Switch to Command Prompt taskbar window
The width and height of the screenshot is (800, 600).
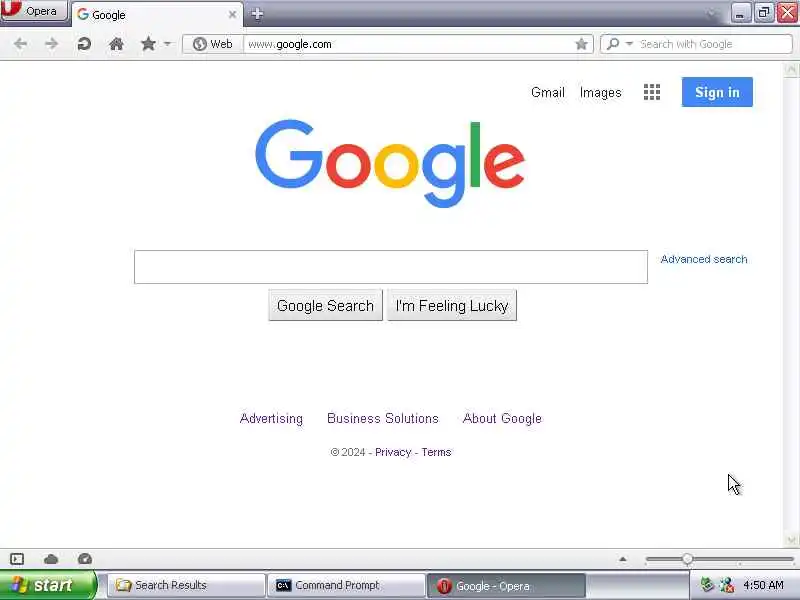(346, 585)
